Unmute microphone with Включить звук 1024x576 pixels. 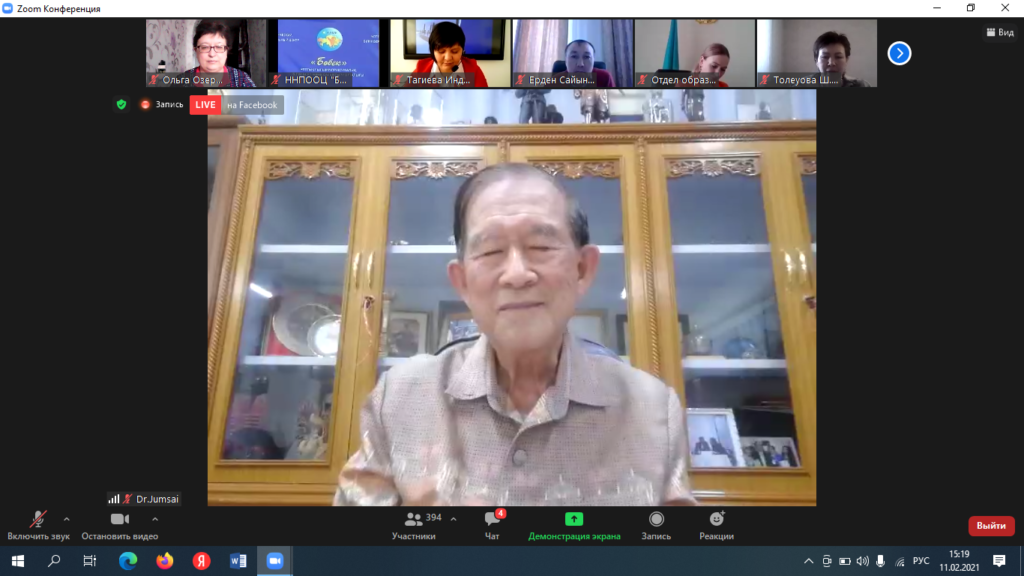pos(38,526)
